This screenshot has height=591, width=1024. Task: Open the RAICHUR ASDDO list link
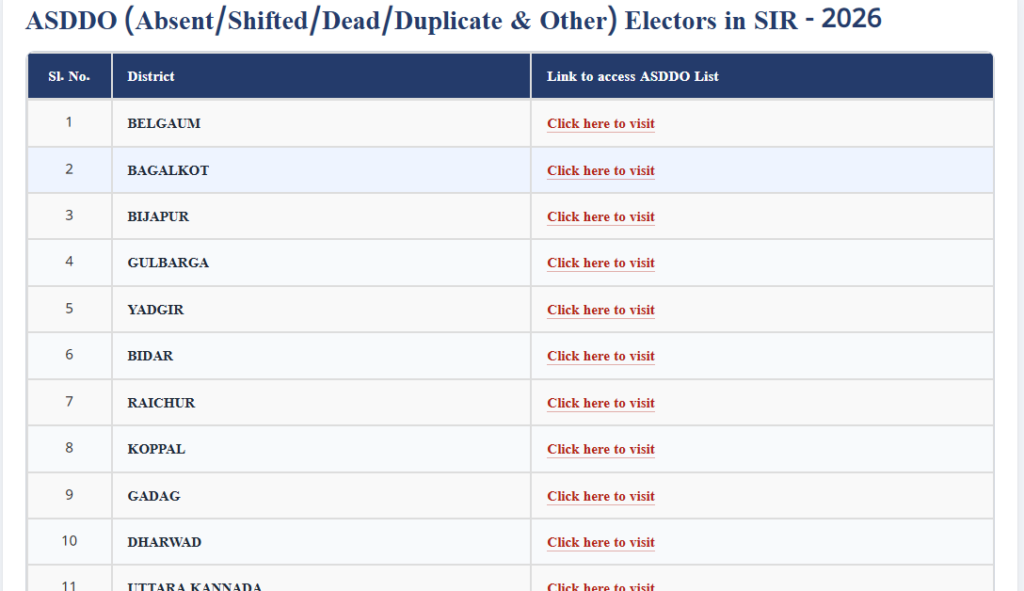(x=600, y=404)
